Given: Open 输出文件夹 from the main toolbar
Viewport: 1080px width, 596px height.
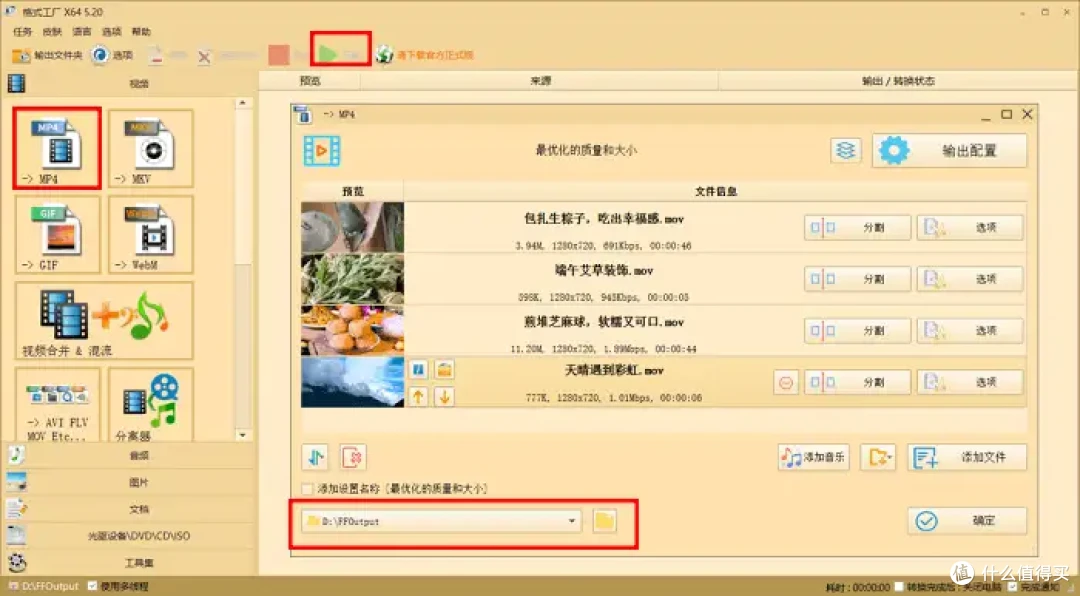Looking at the screenshot, I should pos(48,55).
